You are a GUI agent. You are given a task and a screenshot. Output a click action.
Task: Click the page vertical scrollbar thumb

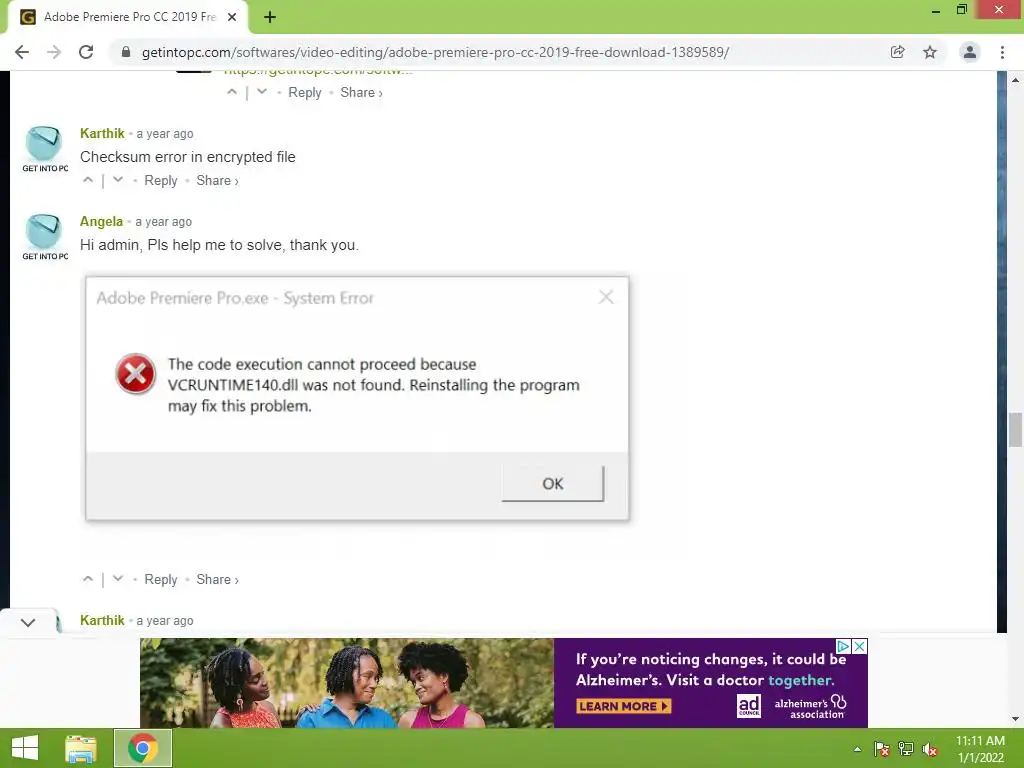(x=1015, y=430)
